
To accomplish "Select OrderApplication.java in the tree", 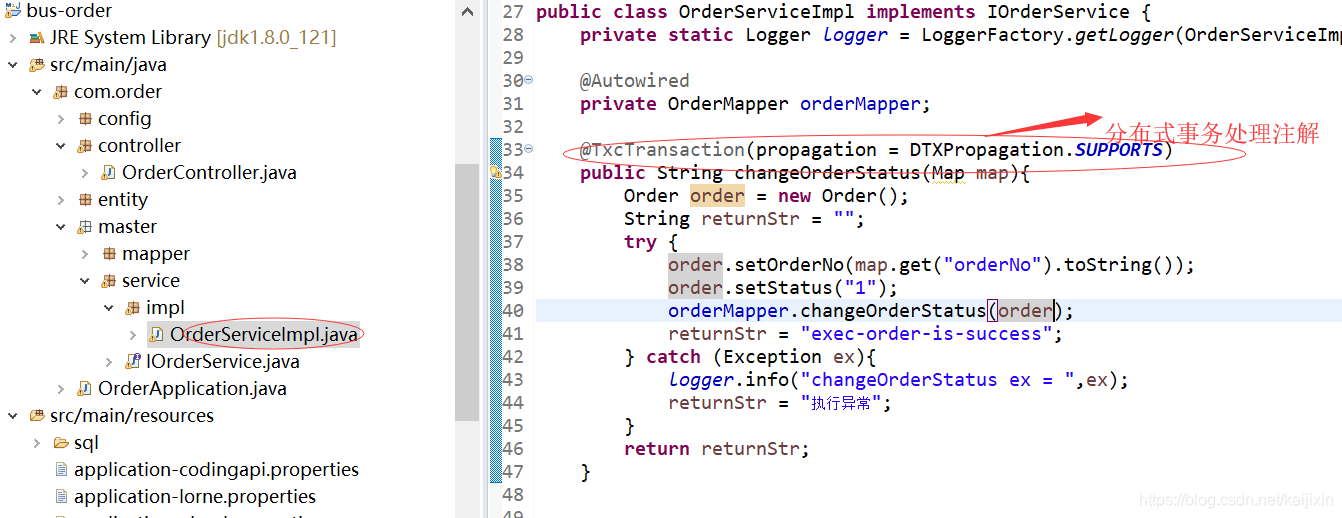I will 192,389.
